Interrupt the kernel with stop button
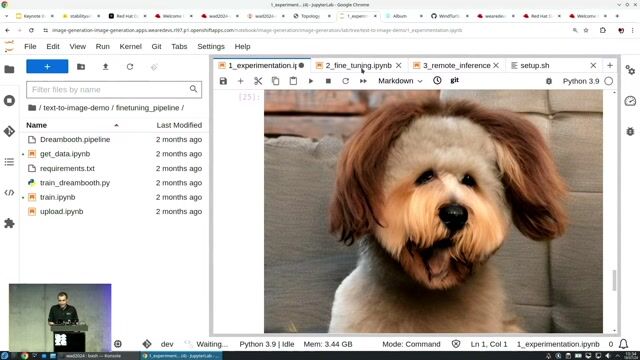The width and height of the screenshot is (640, 360). pos(328,81)
